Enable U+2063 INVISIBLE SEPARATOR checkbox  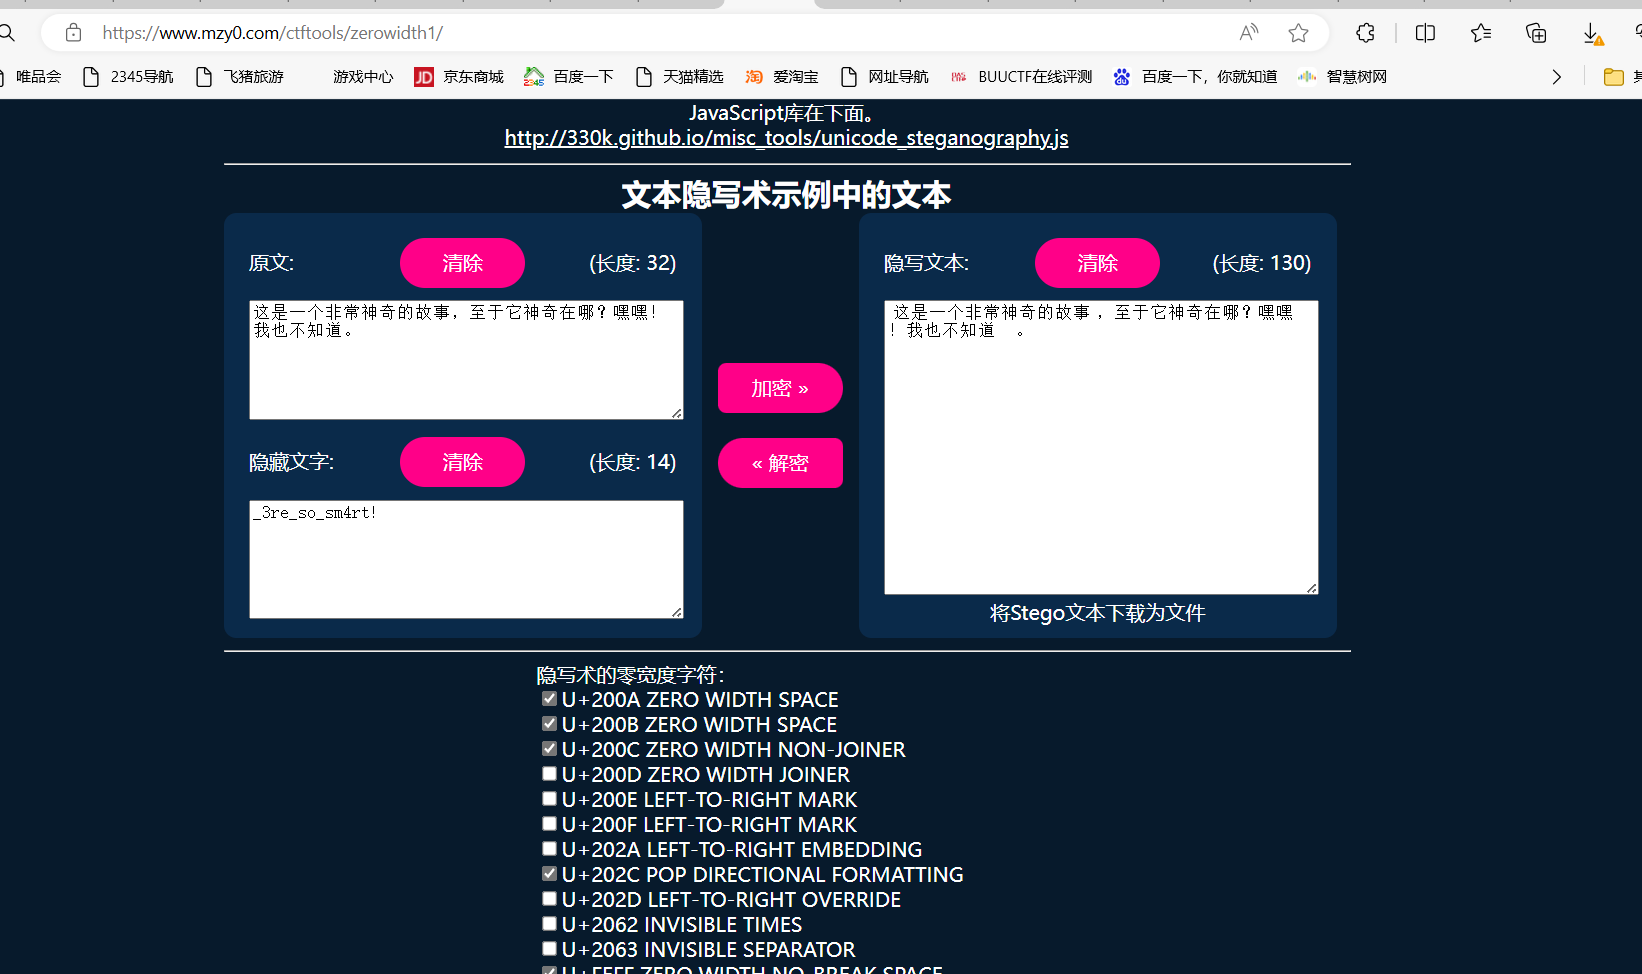[x=549, y=949]
